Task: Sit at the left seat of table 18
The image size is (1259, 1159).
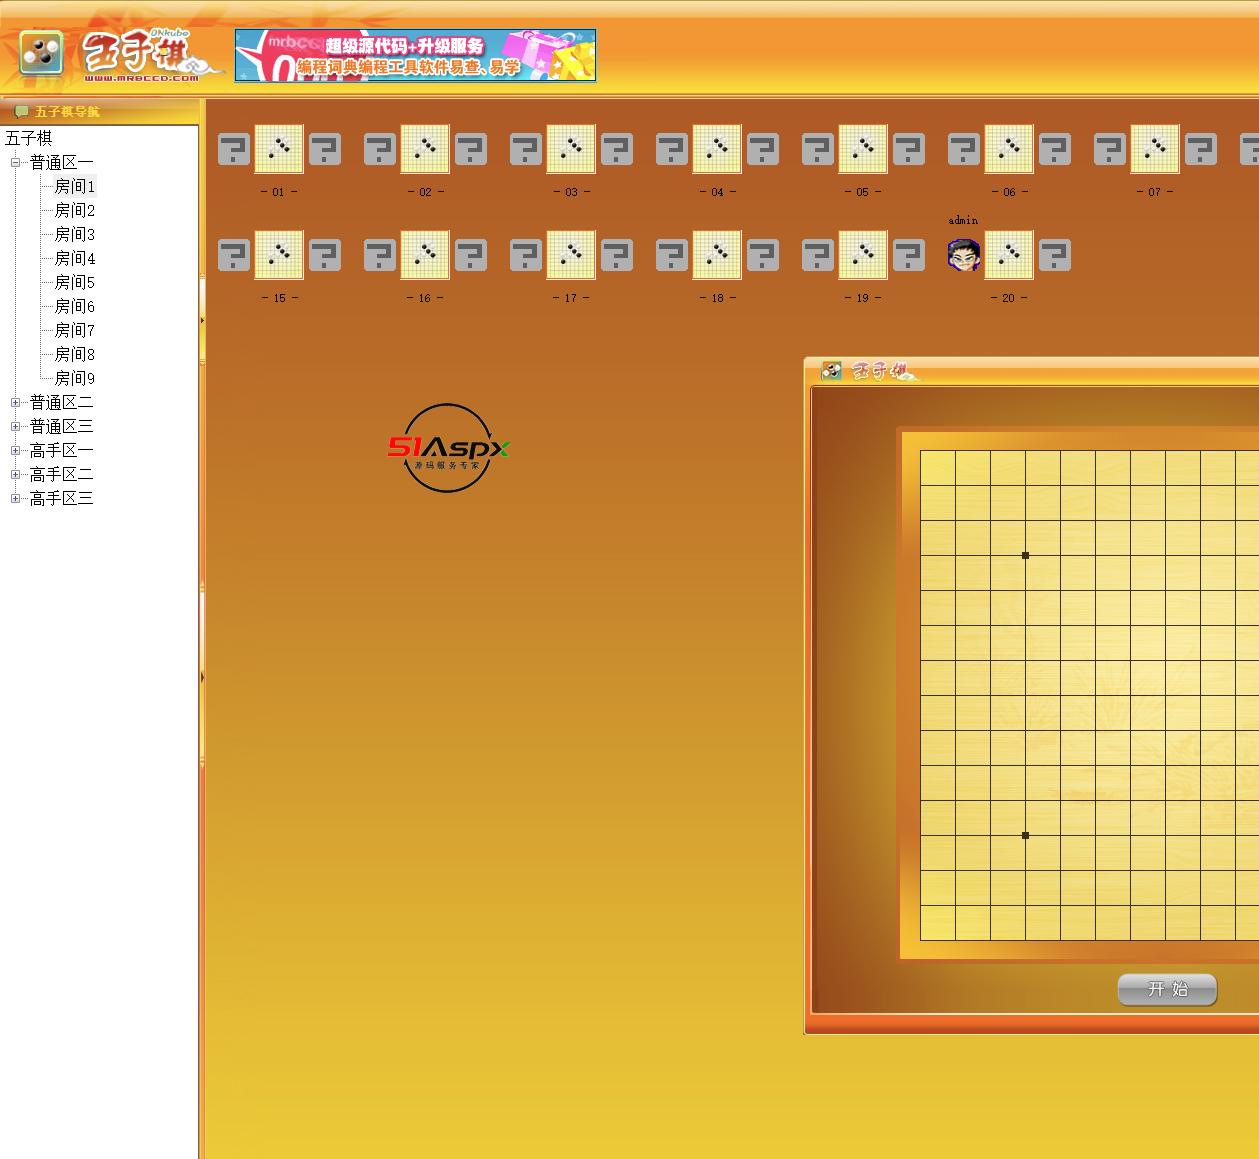Action: tap(671, 256)
